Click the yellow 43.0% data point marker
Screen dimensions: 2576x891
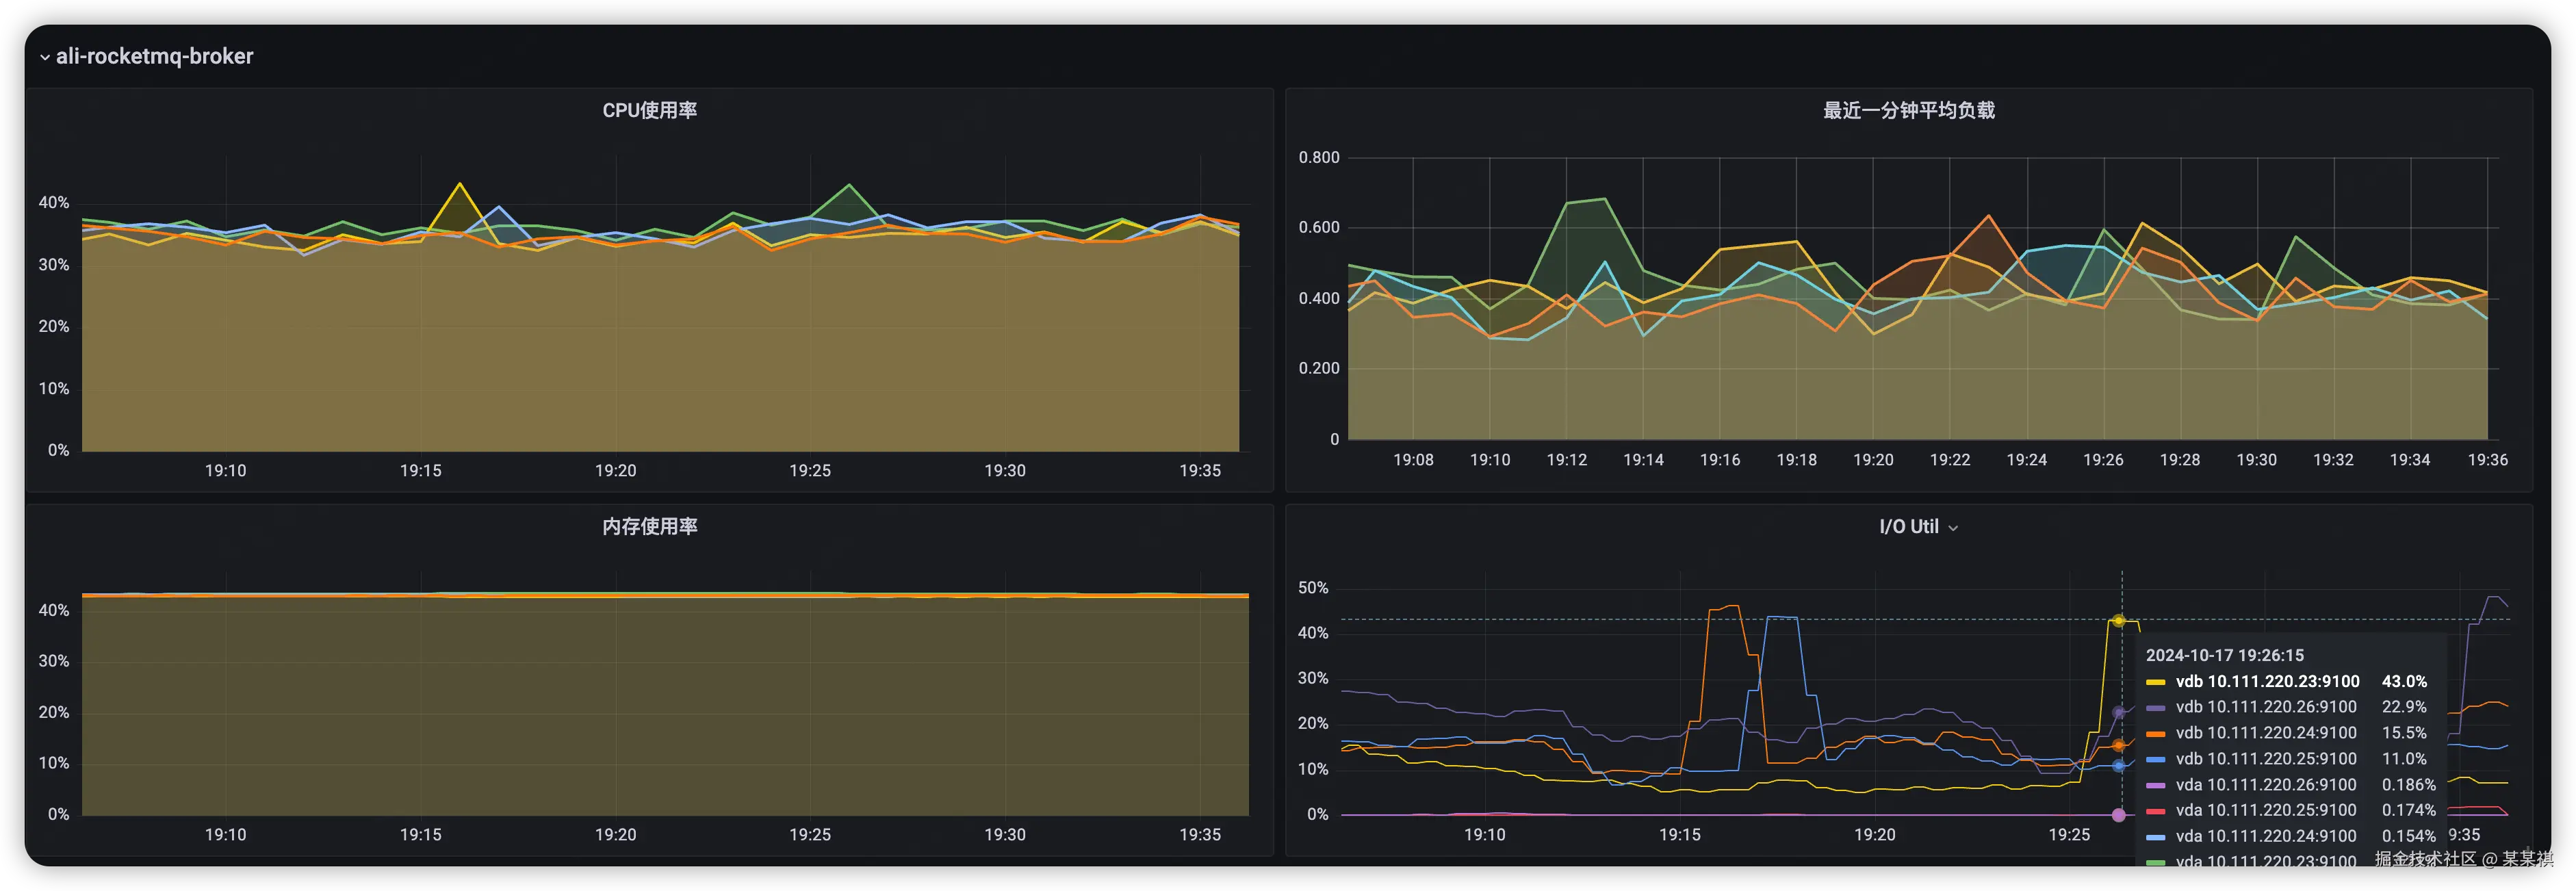pyautogui.click(x=2118, y=621)
